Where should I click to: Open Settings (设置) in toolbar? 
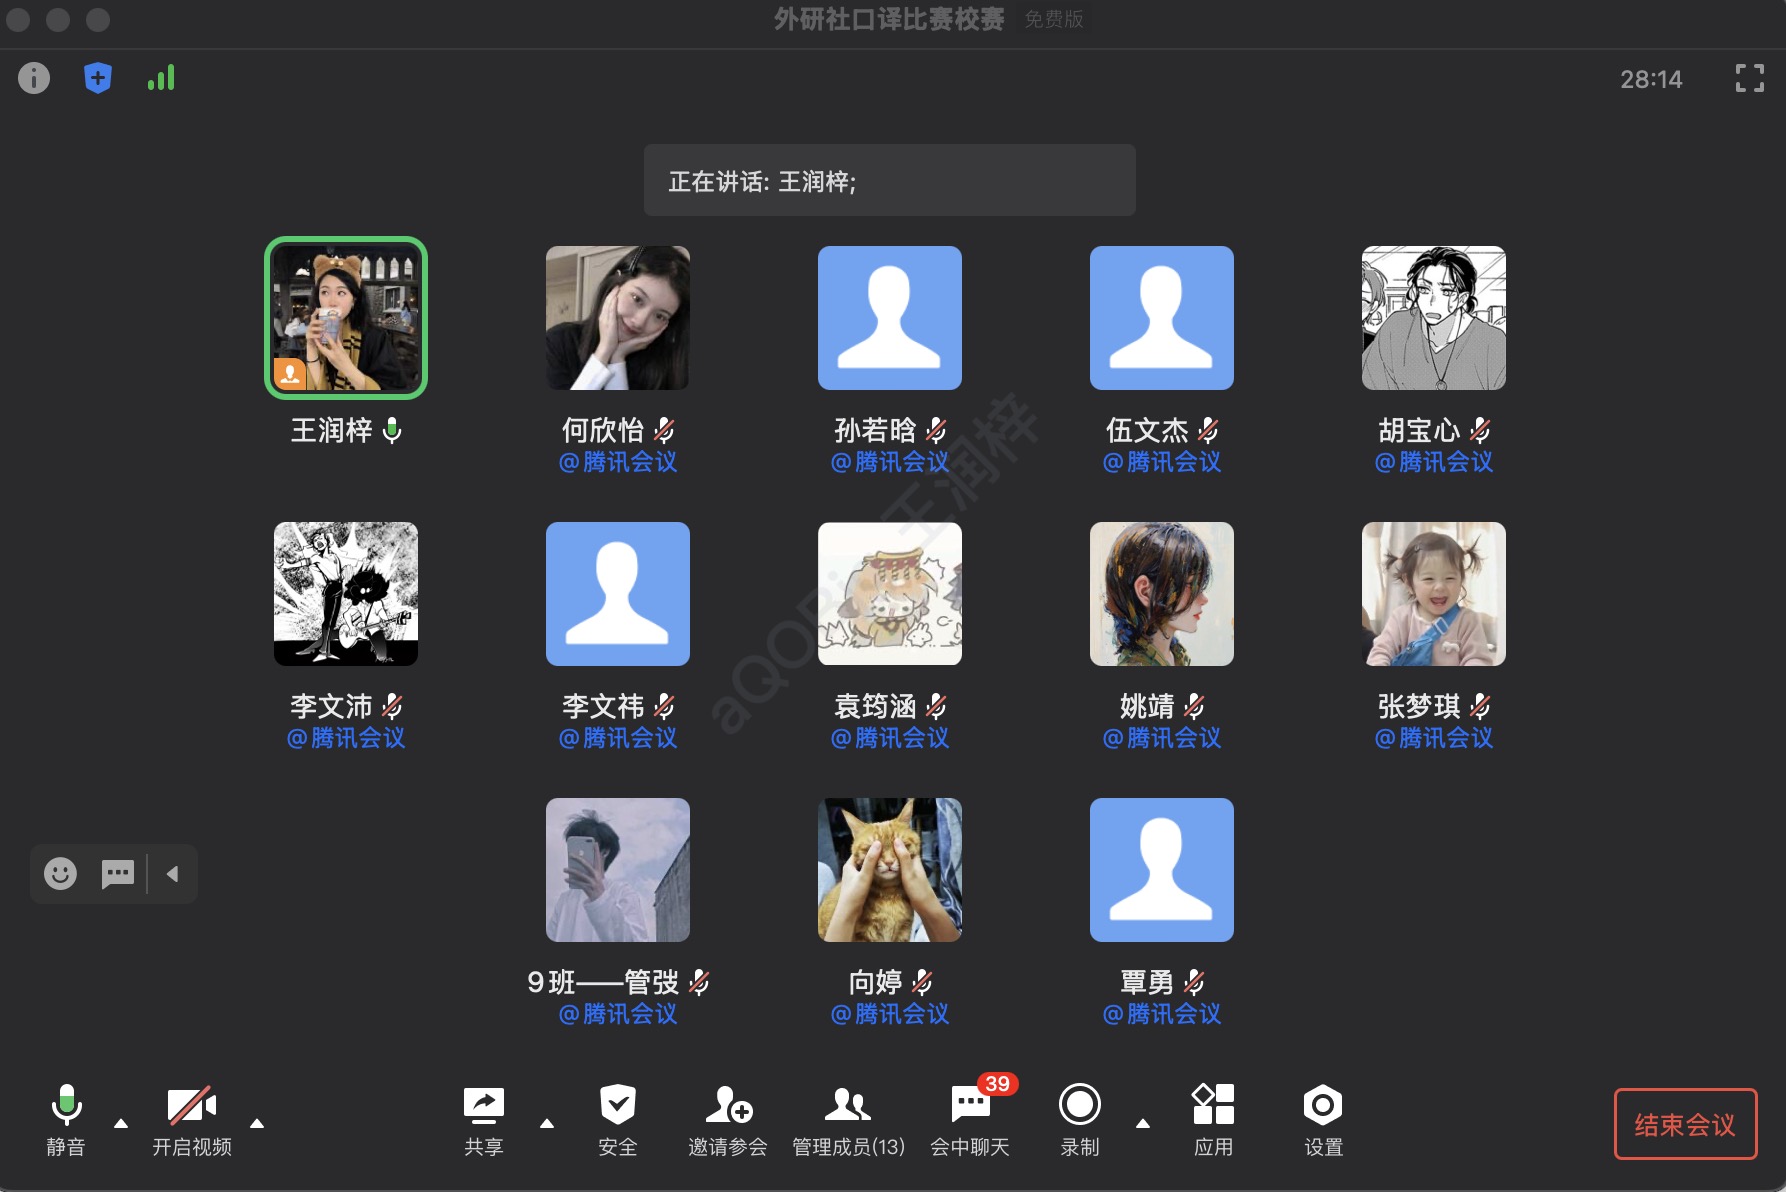coord(1322,1106)
